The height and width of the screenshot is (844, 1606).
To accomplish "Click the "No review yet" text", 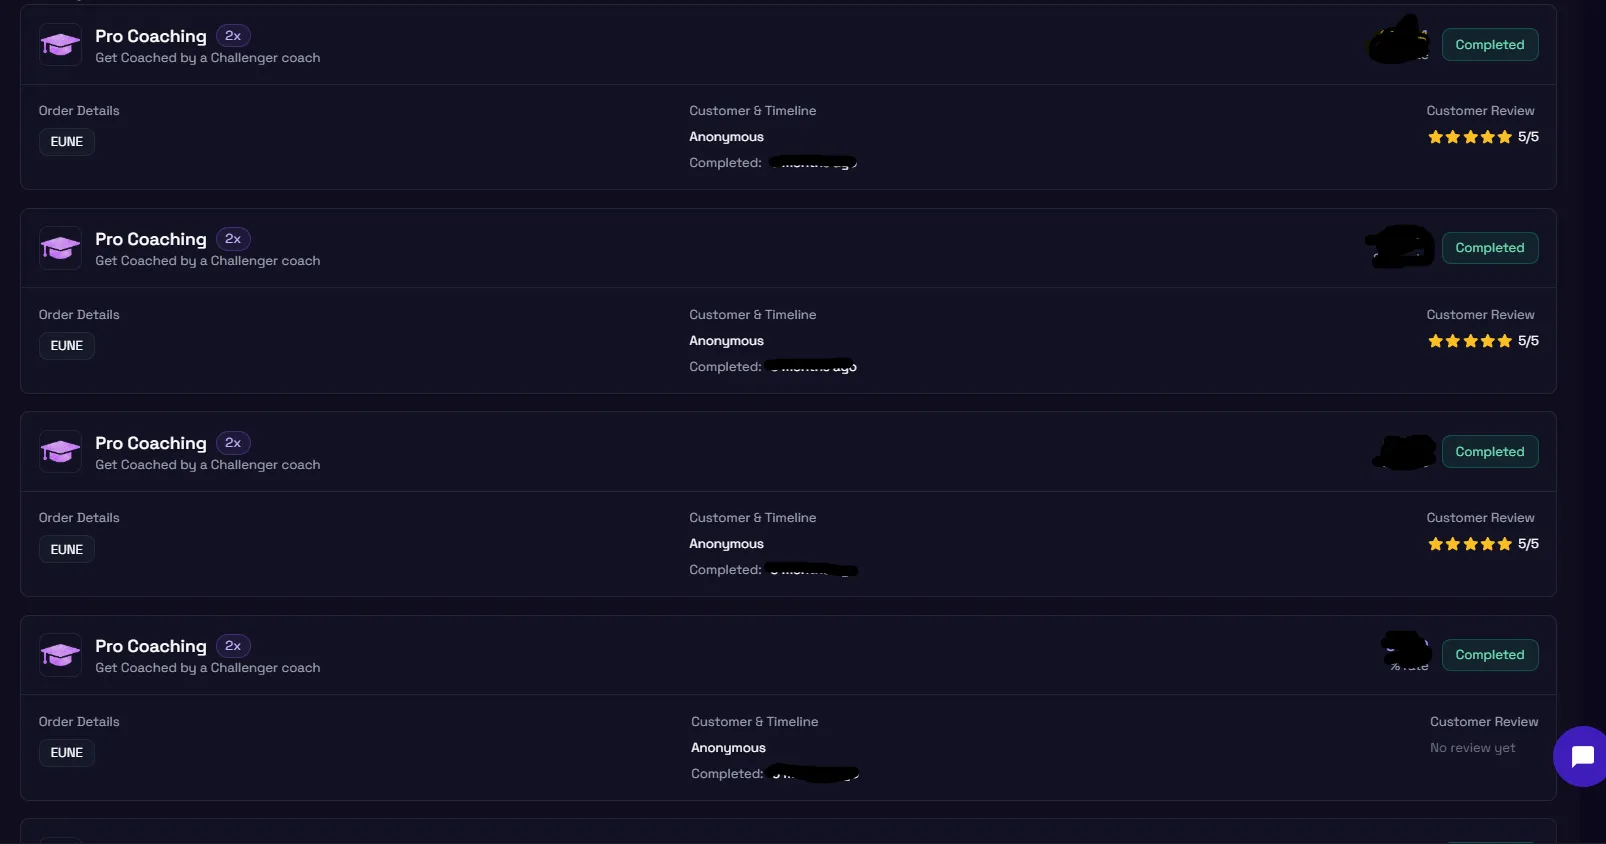I will 1472,748.
